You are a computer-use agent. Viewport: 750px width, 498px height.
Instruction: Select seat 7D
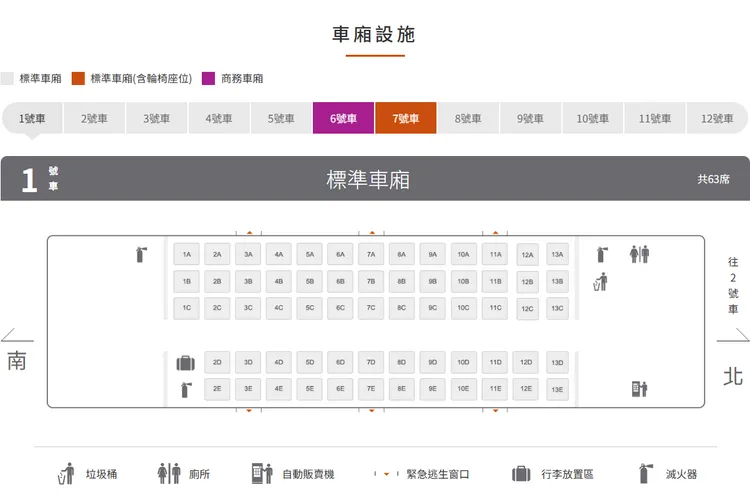click(x=371, y=363)
